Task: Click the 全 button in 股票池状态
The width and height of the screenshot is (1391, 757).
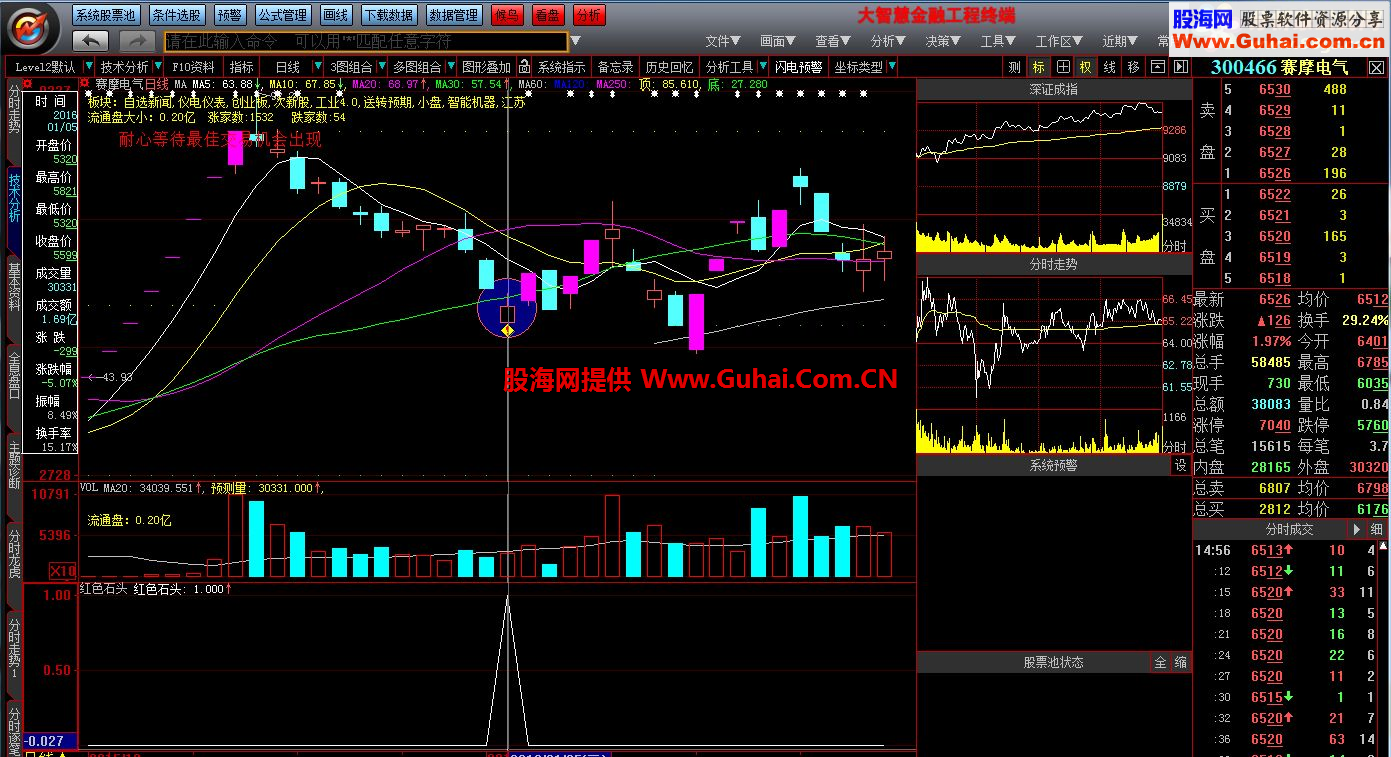Action: (x=1160, y=662)
